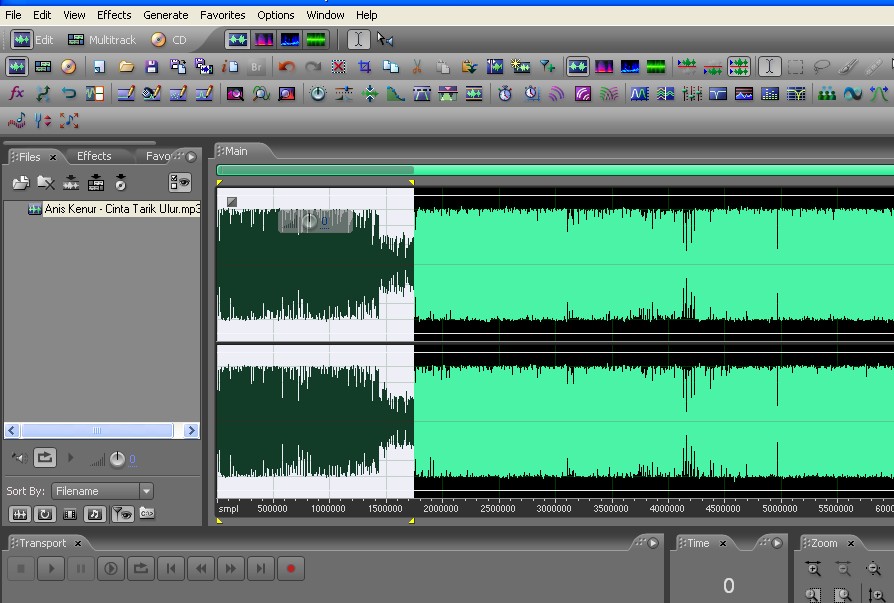Open the Favorites menu
The width and height of the screenshot is (894, 603).
[222, 15]
